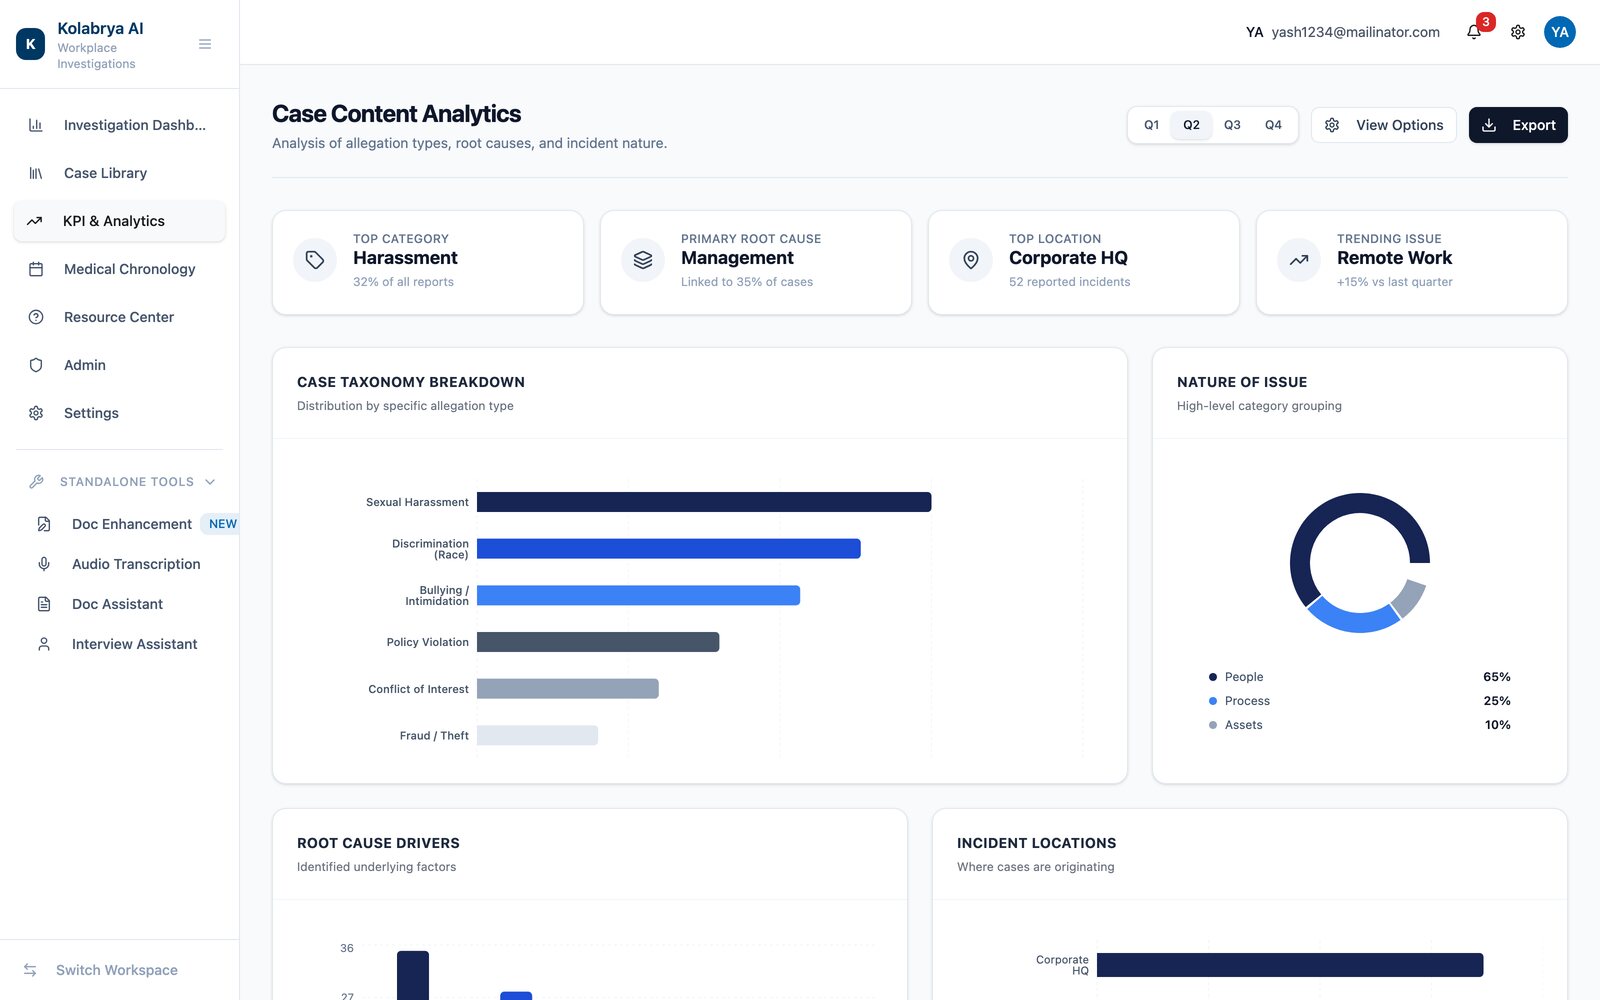Screen dimensions: 1600x1000
Task: Select the Q2 quarter tab
Action: pyautogui.click(x=1192, y=125)
